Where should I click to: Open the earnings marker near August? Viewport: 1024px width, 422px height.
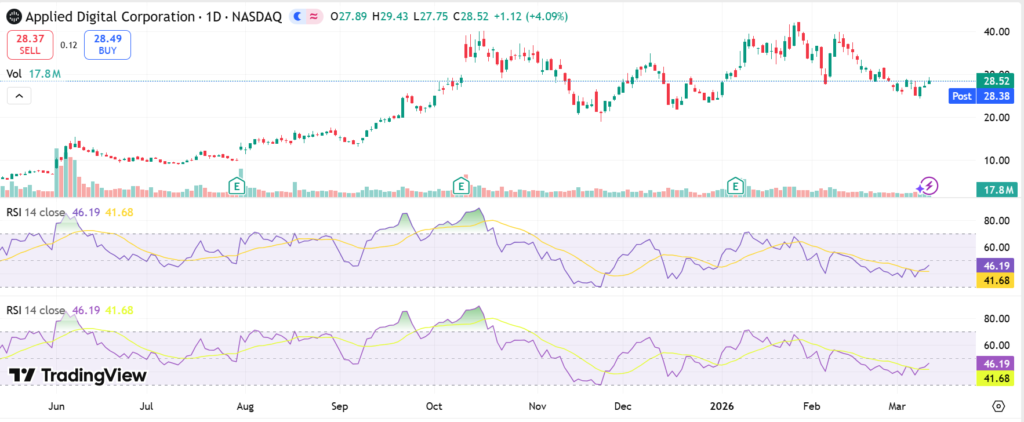pyautogui.click(x=237, y=186)
